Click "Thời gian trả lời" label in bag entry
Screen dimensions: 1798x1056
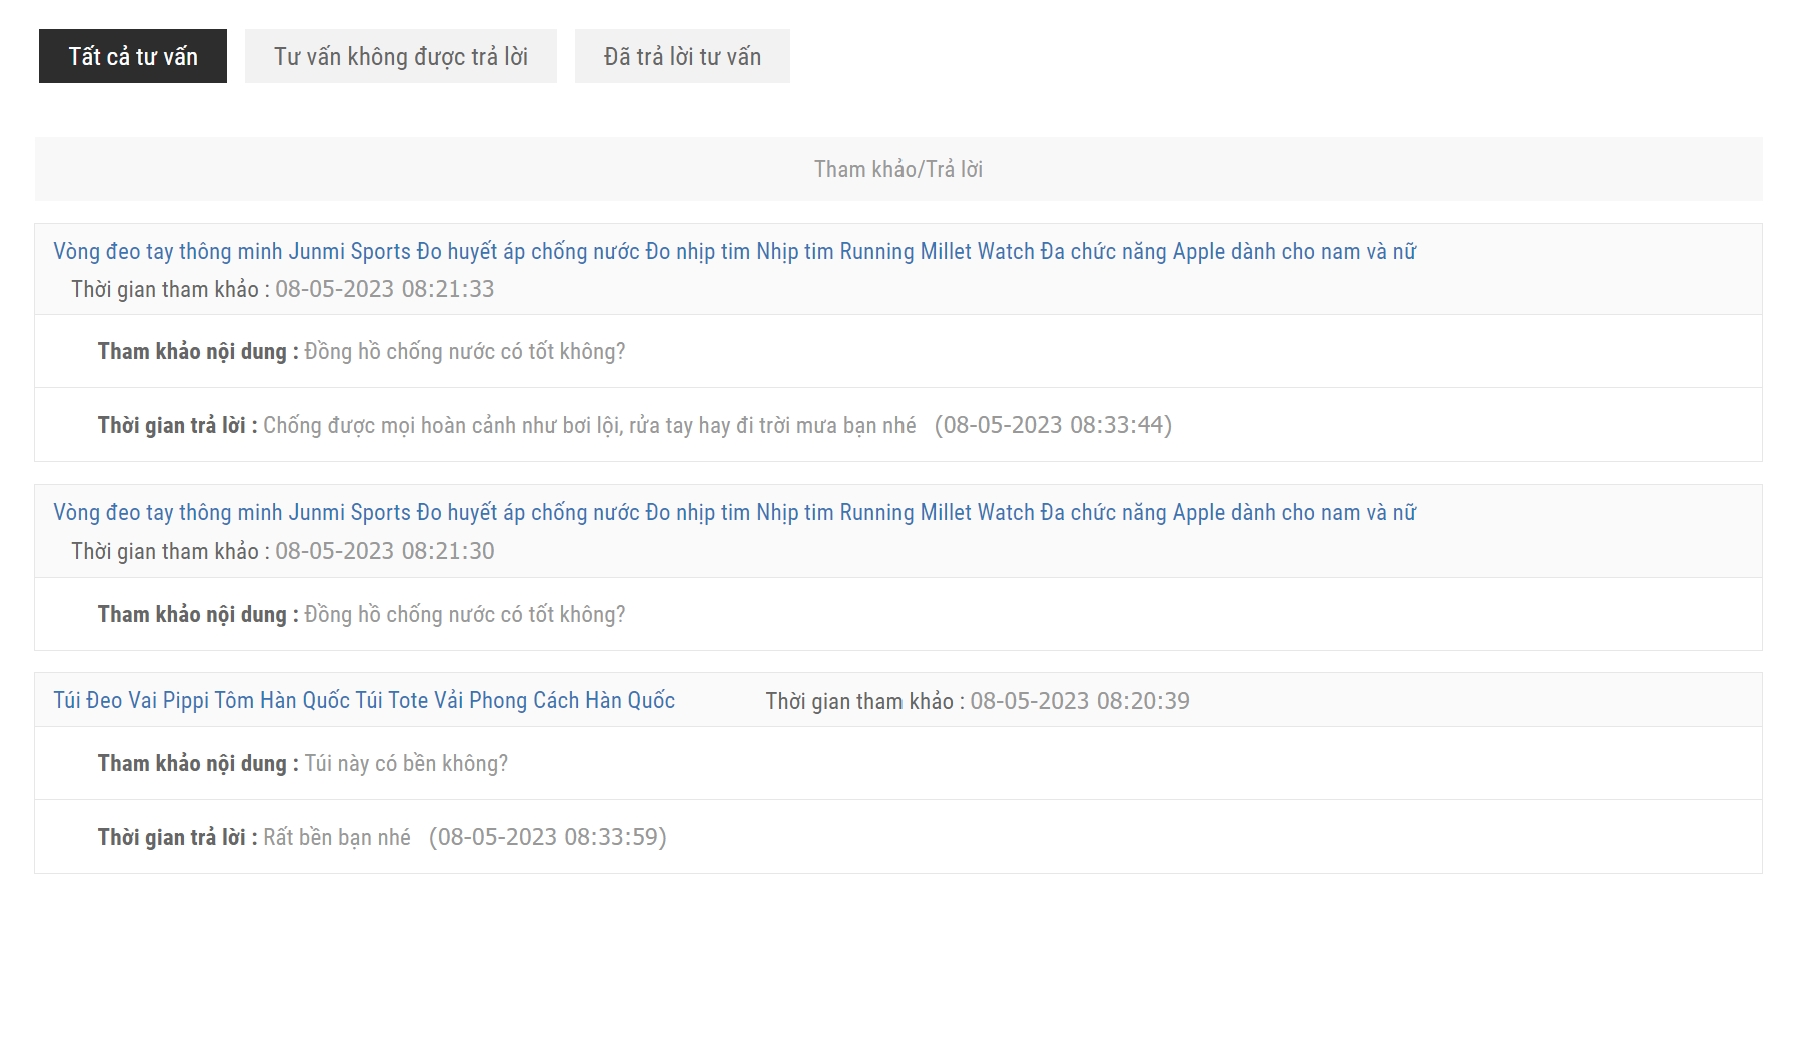[177, 837]
